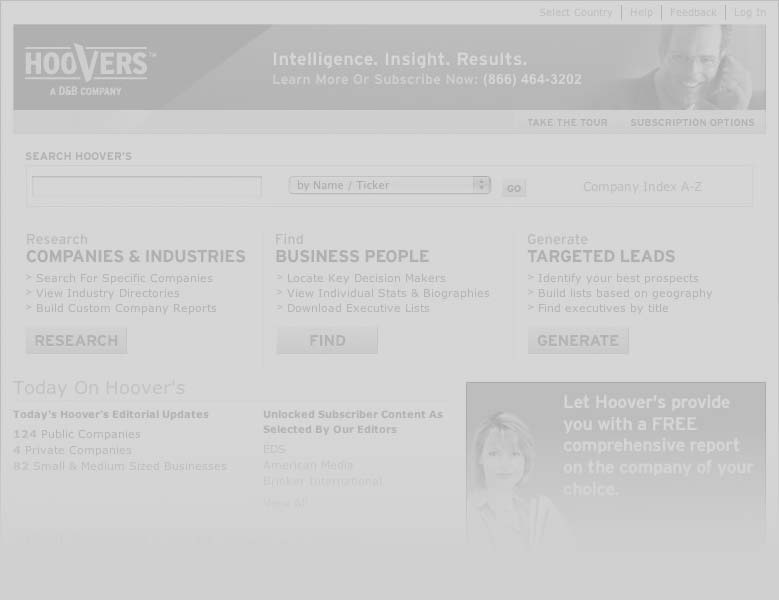Click the 124 Public Companies link
This screenshot has height=600, width=779.
click(x=77, y=434)
